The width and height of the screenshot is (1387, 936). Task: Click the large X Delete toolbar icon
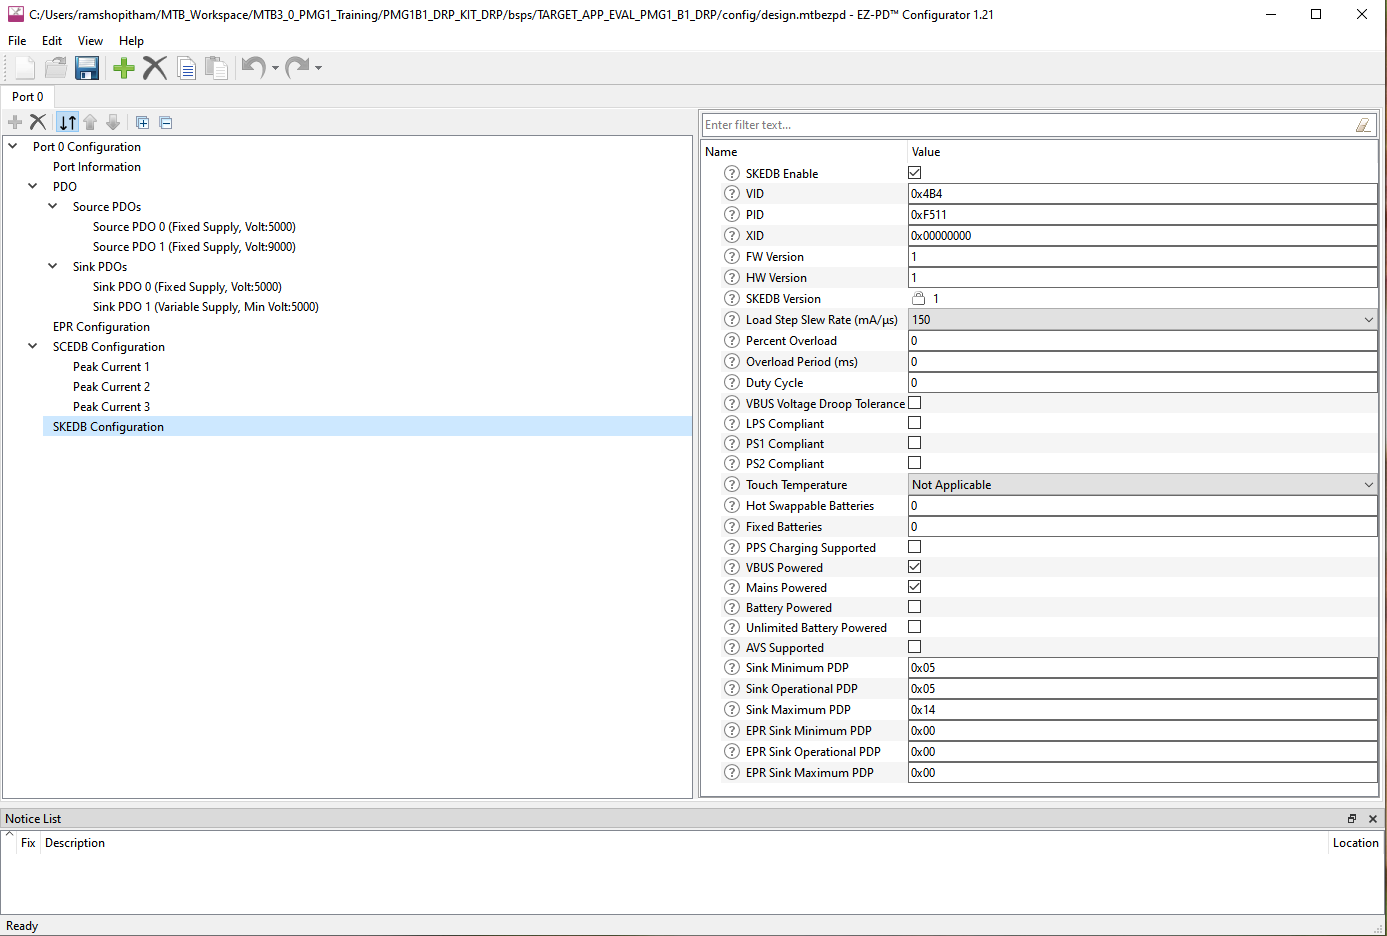click(x=155, y=67)
